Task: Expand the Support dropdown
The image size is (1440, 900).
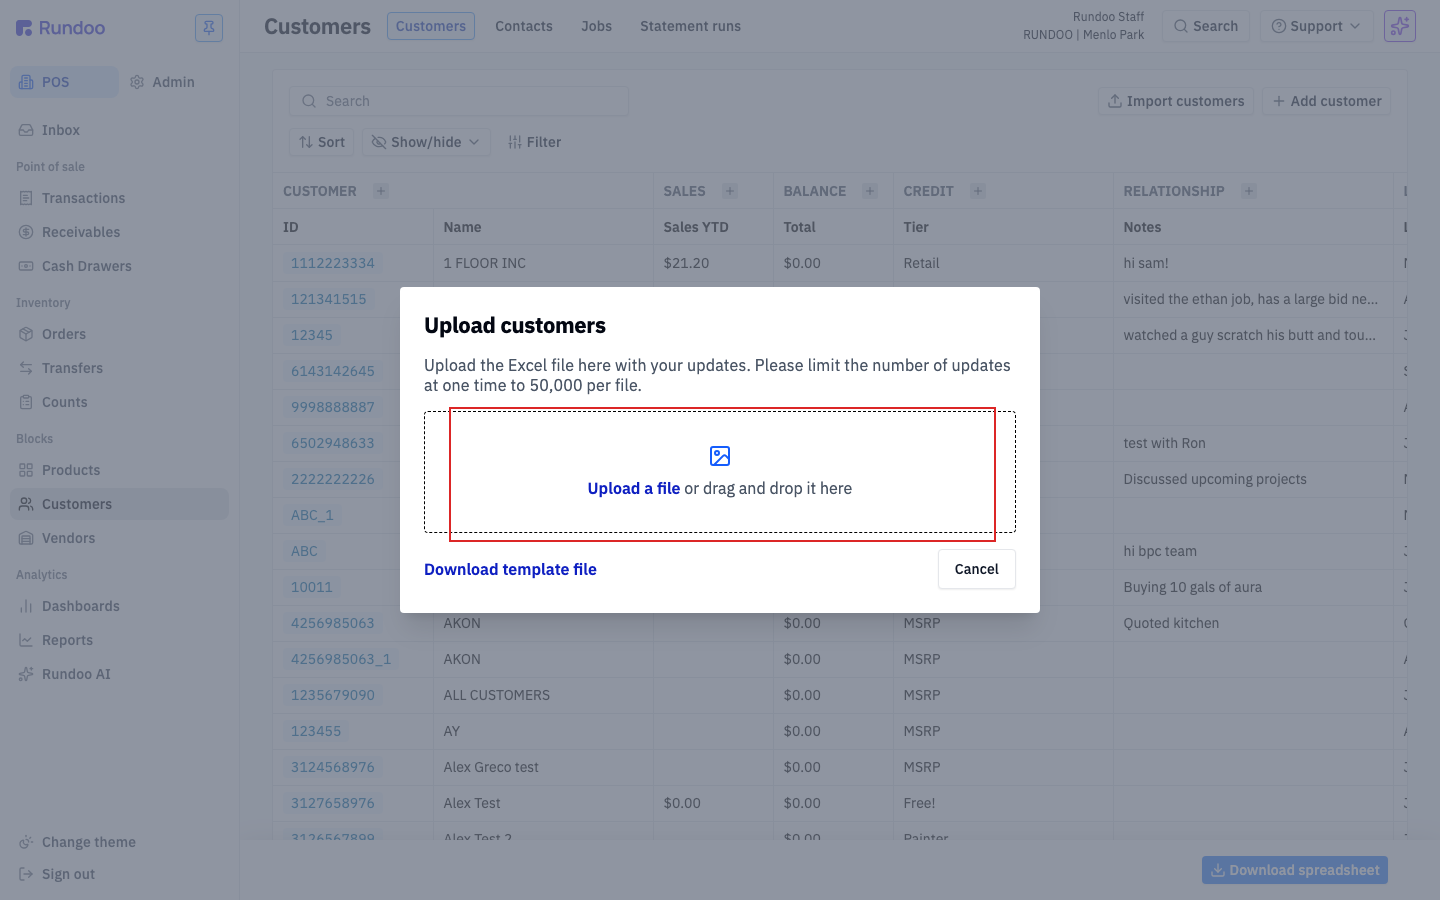Action: click(x=1315, y=26)
